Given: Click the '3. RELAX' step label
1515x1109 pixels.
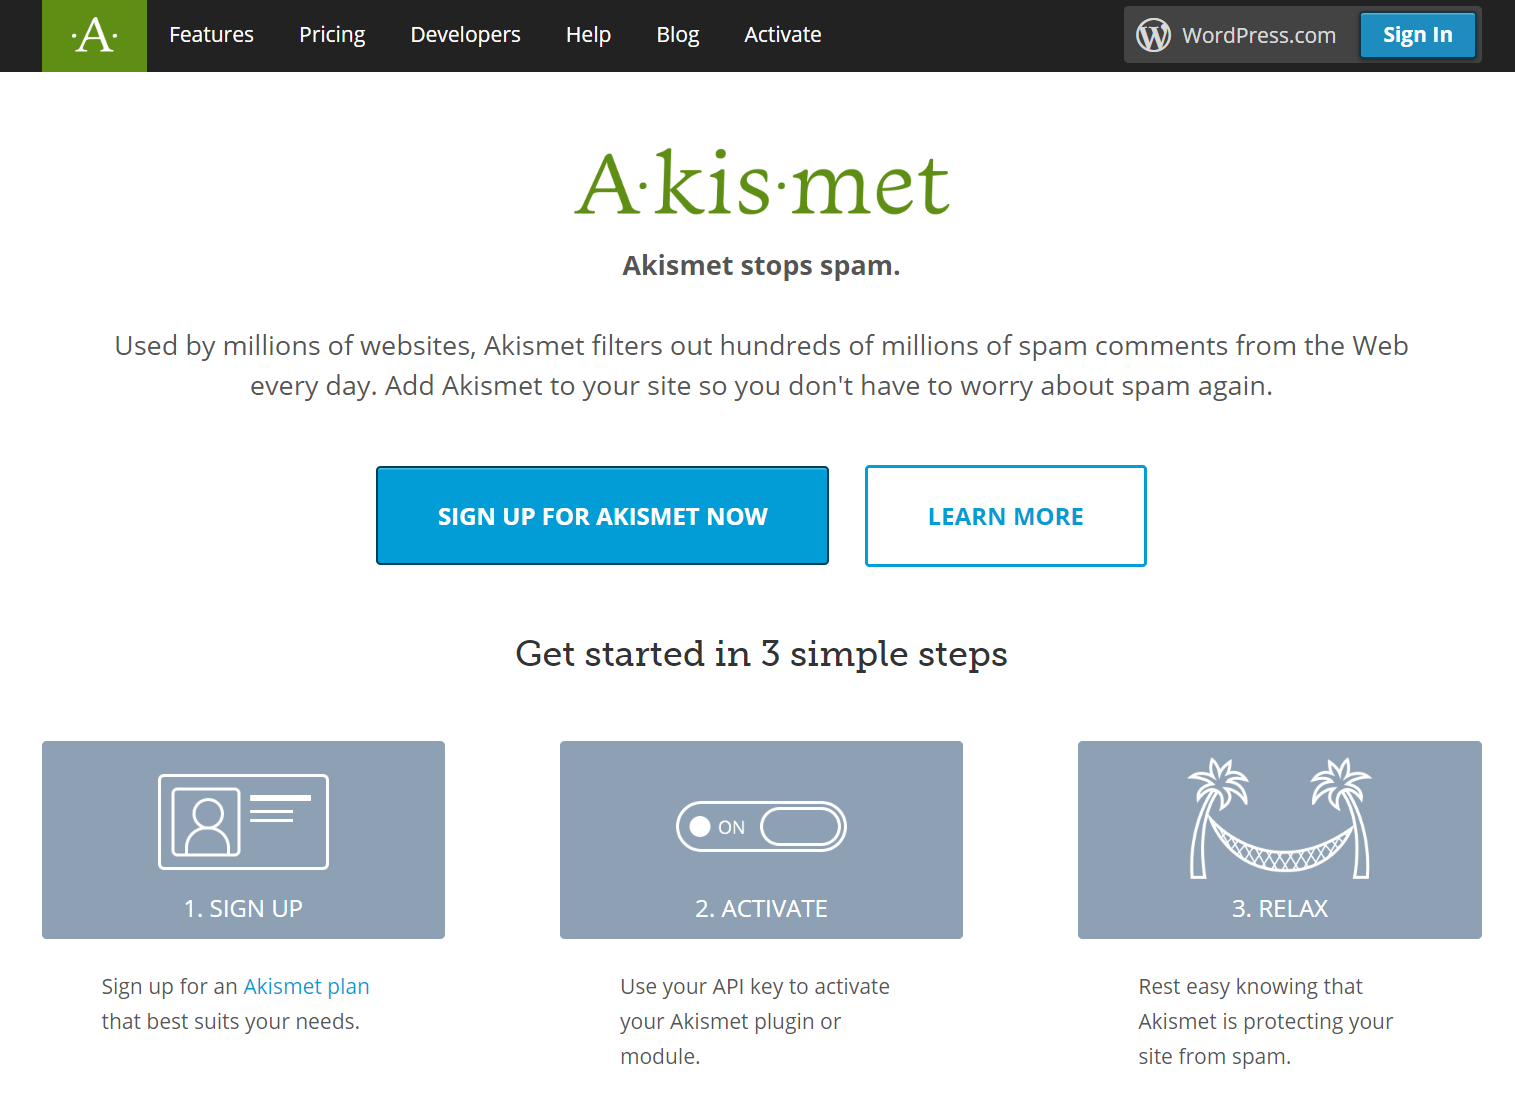Looking at the screenshot, I should (1279, 908).
